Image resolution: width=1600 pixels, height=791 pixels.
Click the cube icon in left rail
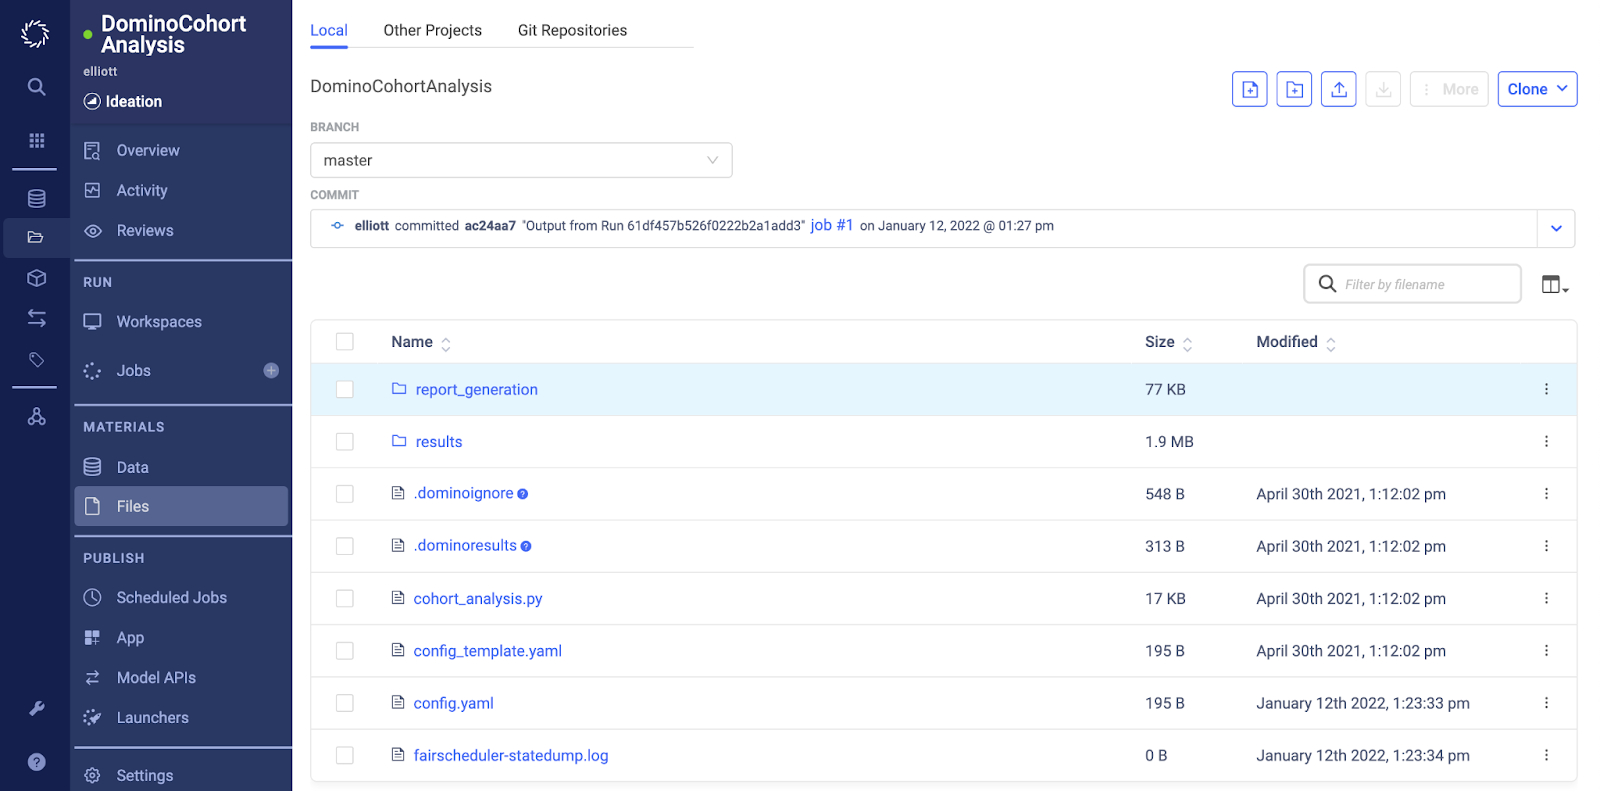(x=37, y=278)
